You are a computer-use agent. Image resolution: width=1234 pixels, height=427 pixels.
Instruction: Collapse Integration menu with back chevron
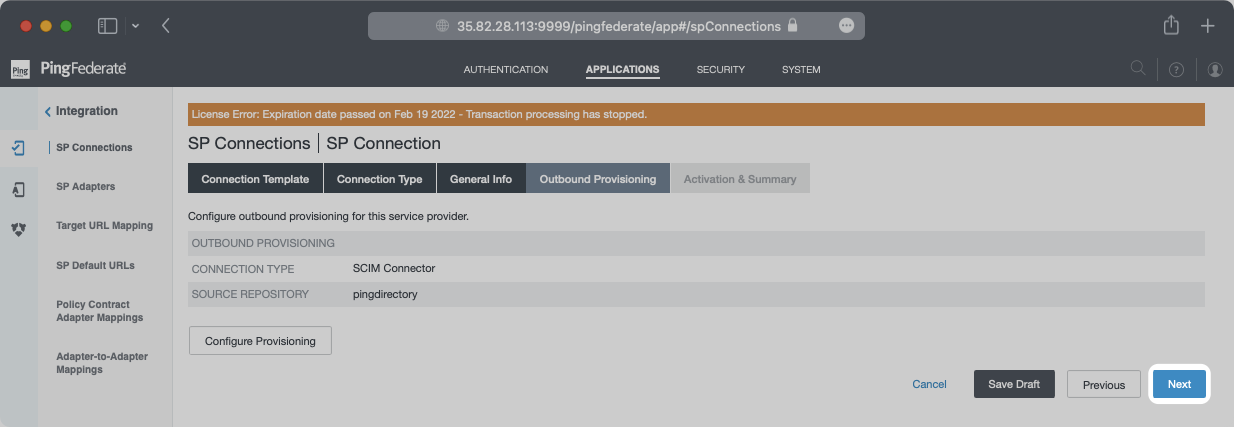[48, 112]
